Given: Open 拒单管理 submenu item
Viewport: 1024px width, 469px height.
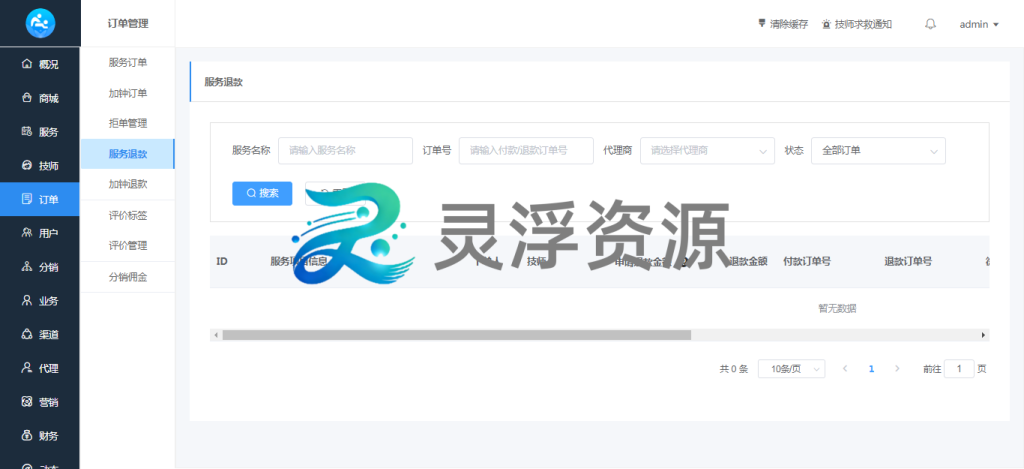Looking at the screenshot, I should [127, 123].
